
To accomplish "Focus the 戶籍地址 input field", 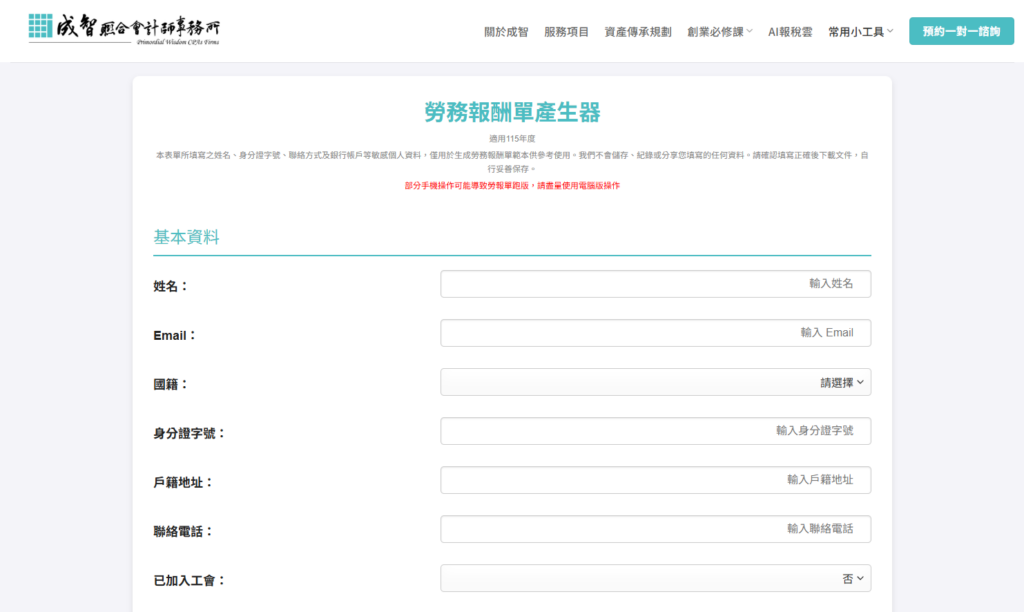I will [655, 480].
